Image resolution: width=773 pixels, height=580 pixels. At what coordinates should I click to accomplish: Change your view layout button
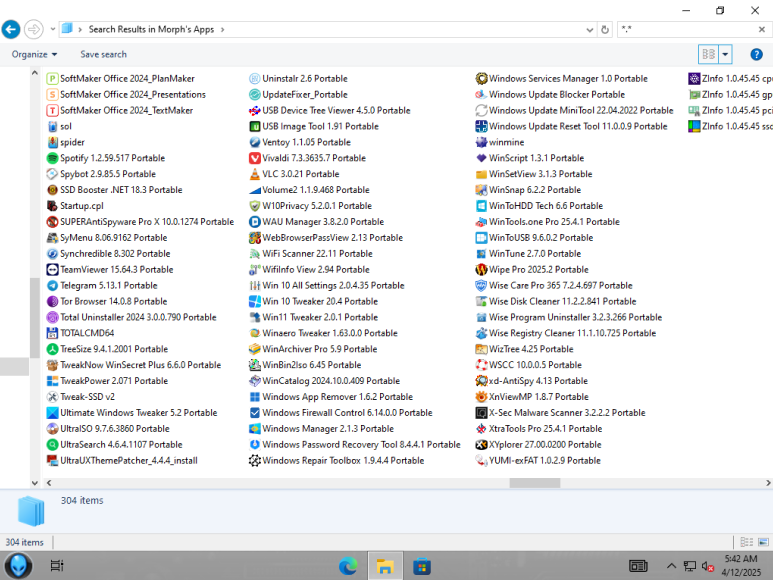[708, 54]
